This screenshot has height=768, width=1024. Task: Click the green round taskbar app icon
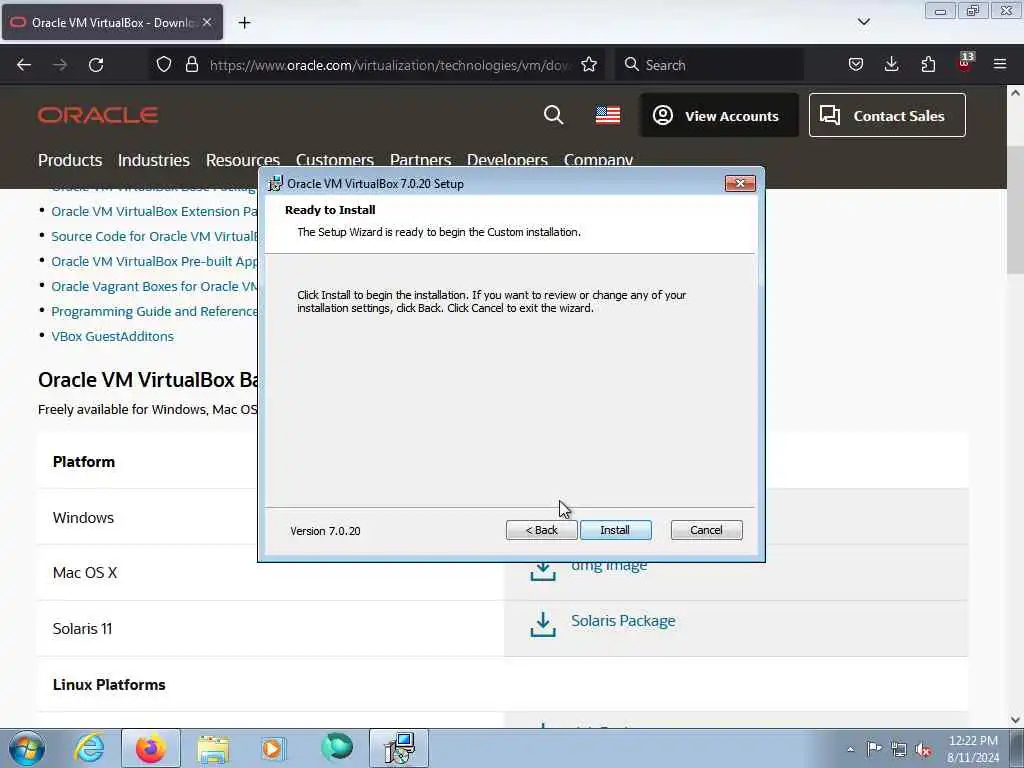coord(337,748)
